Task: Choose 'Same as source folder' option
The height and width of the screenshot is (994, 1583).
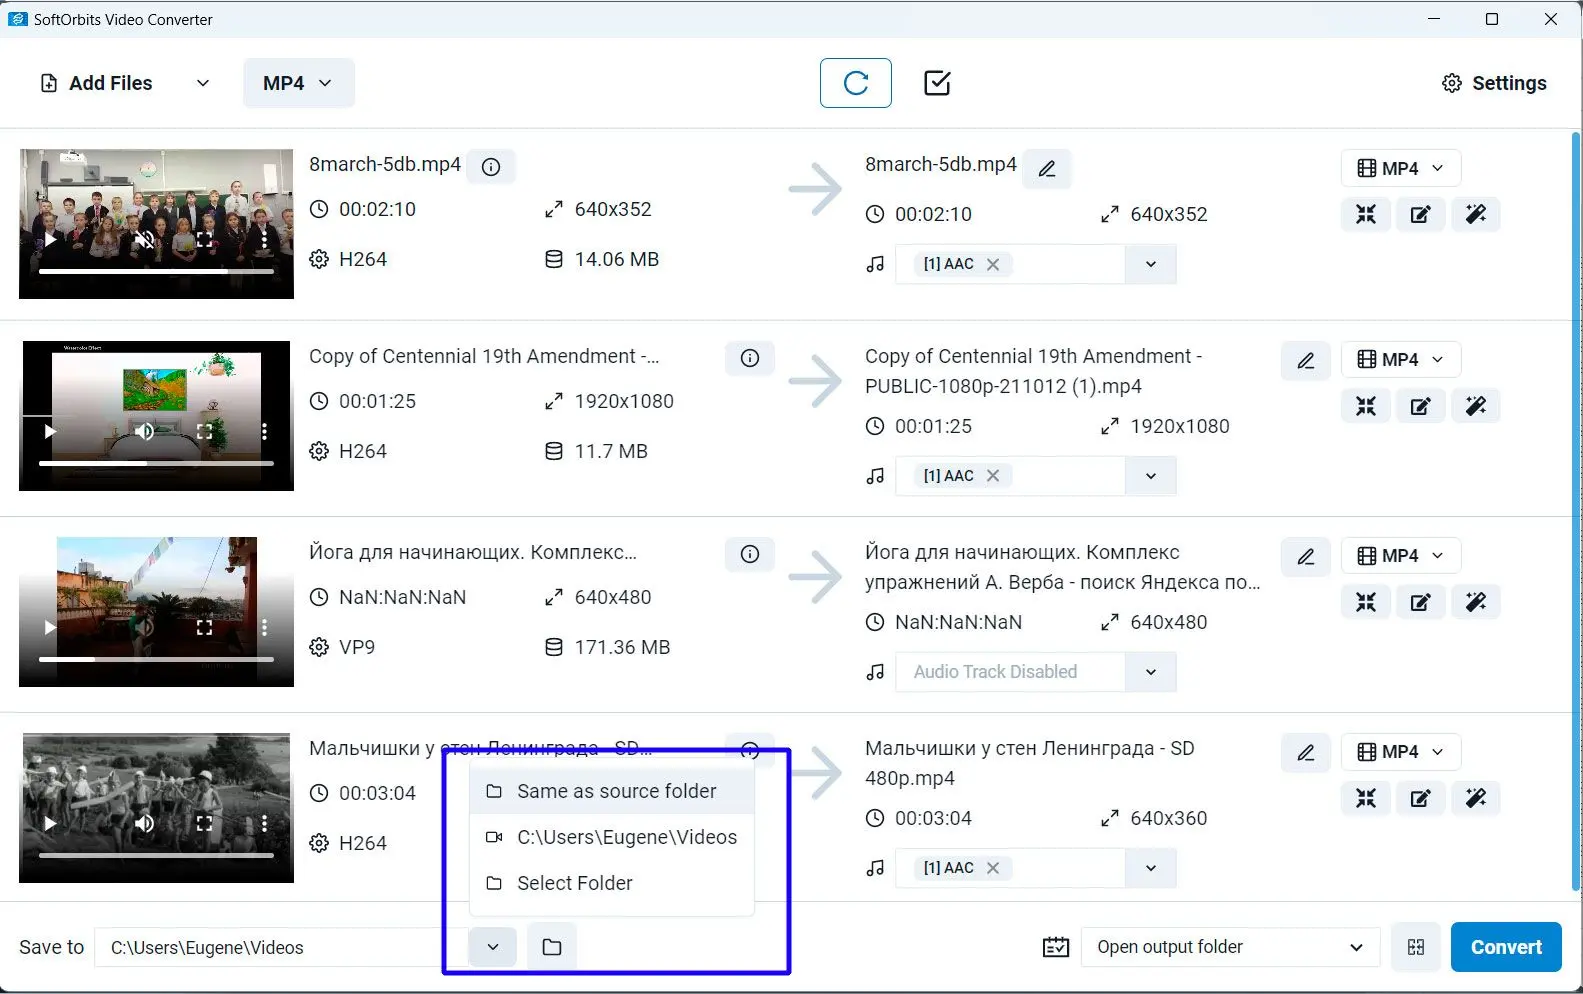Action: click(x=616, y=791)
